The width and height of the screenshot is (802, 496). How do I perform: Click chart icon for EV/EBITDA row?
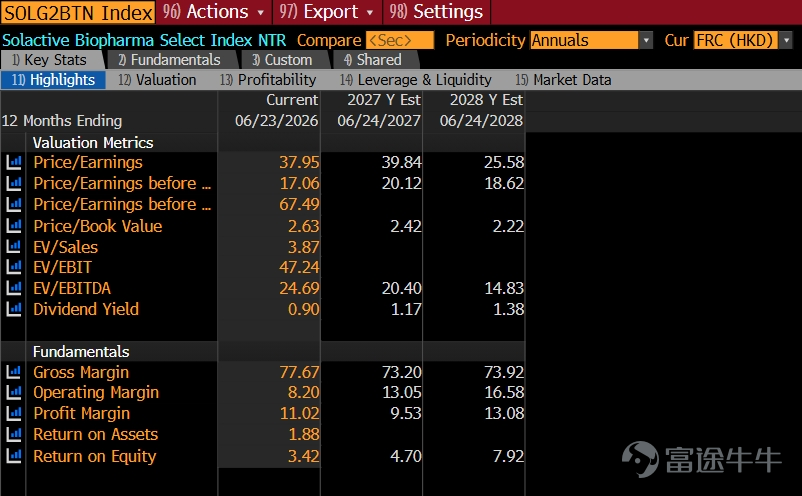coord(14,288)
